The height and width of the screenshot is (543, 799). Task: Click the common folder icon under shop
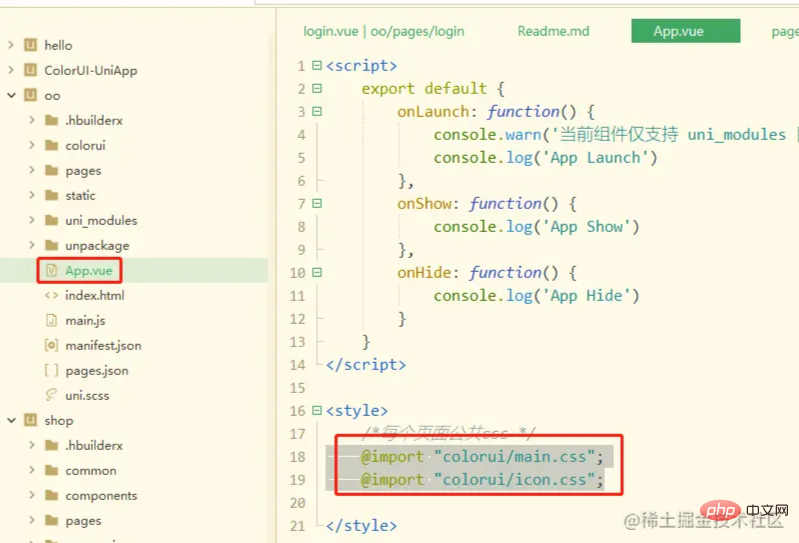(51, 470)
